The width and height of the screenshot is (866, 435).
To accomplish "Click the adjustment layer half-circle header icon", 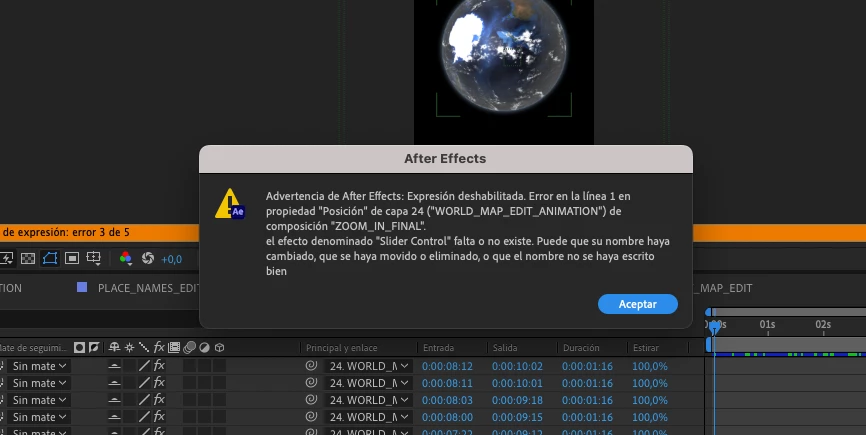I will tap(204, 347).
